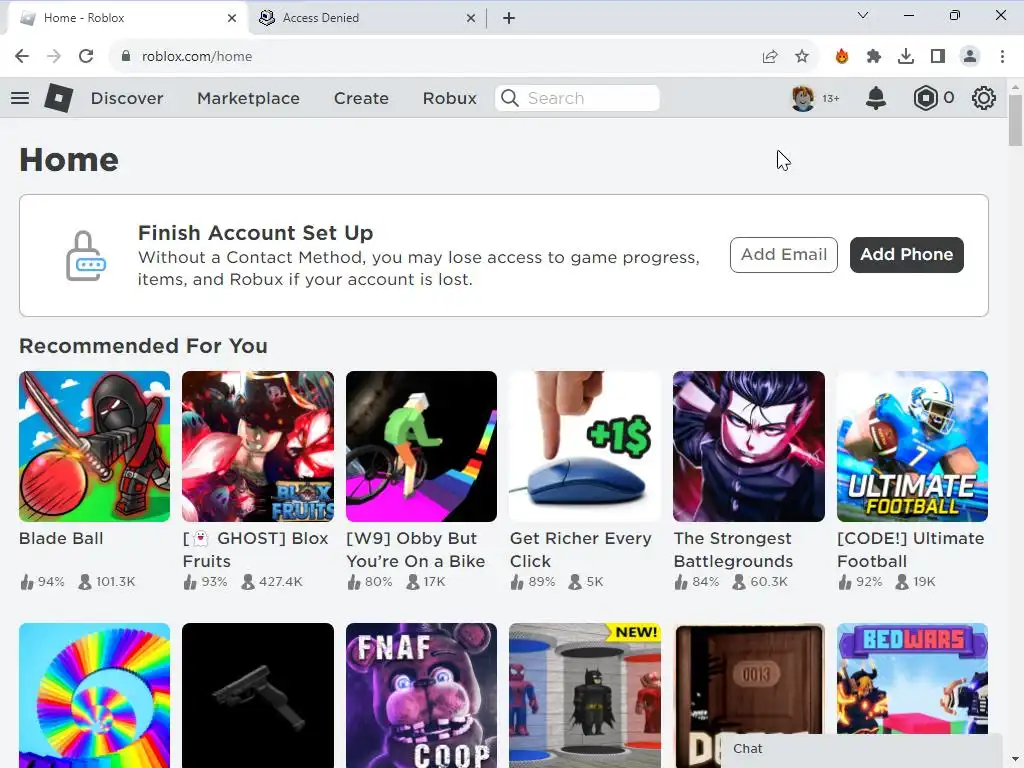Bookmark this page with star icon
The height and width of the screenshot is (768, 1024).
[802, 56]
